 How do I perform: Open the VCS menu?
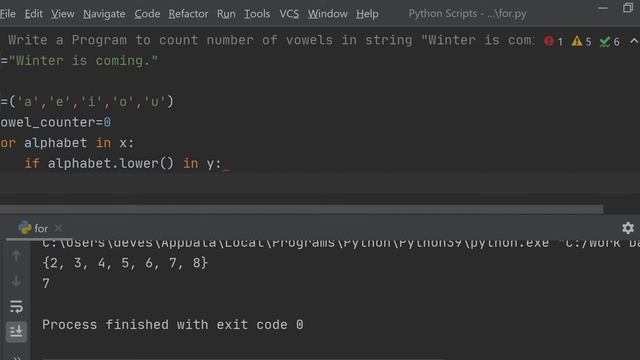pyautogui.click(x=289, y=14)
